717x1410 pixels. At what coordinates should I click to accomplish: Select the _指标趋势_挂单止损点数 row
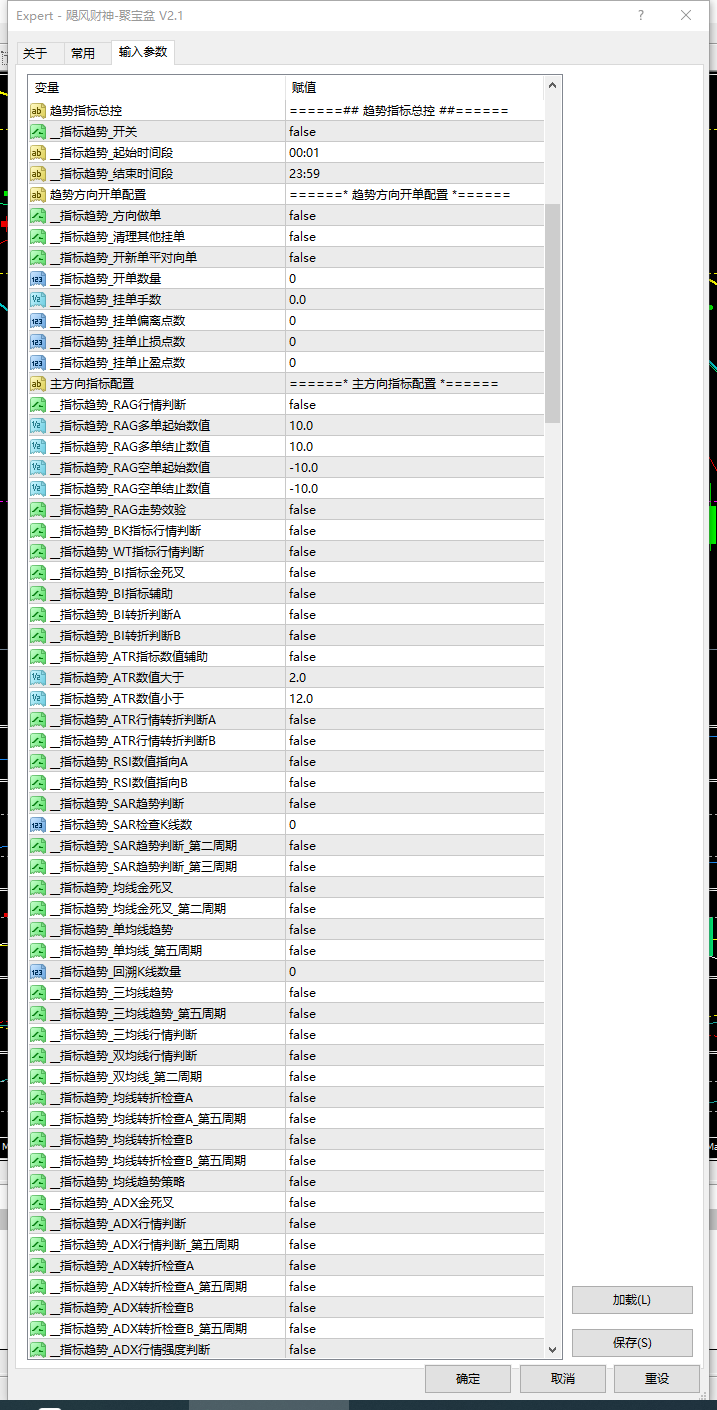point(286,342)
